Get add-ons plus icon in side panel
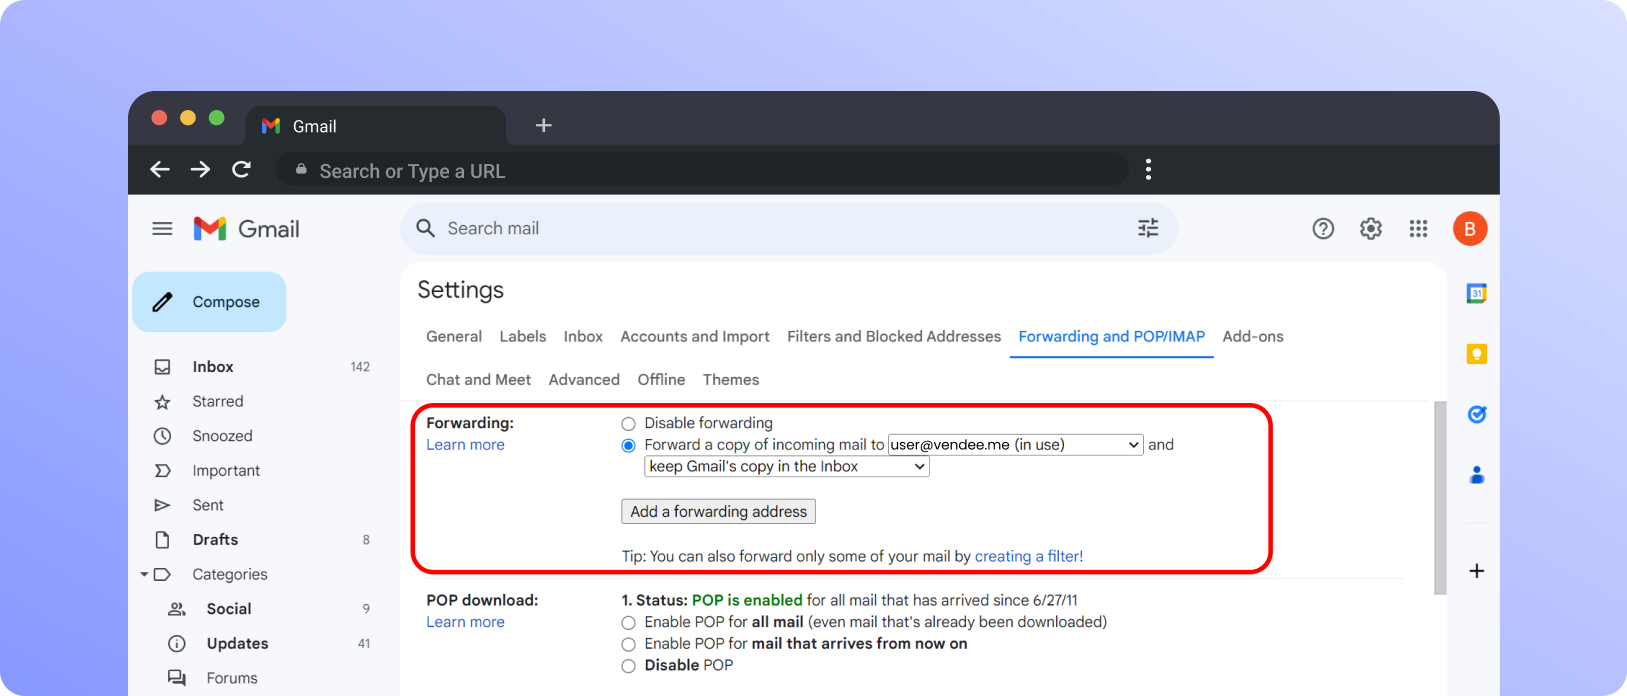The height and width of the screenshot is (696, 1627). (1477, 571)
